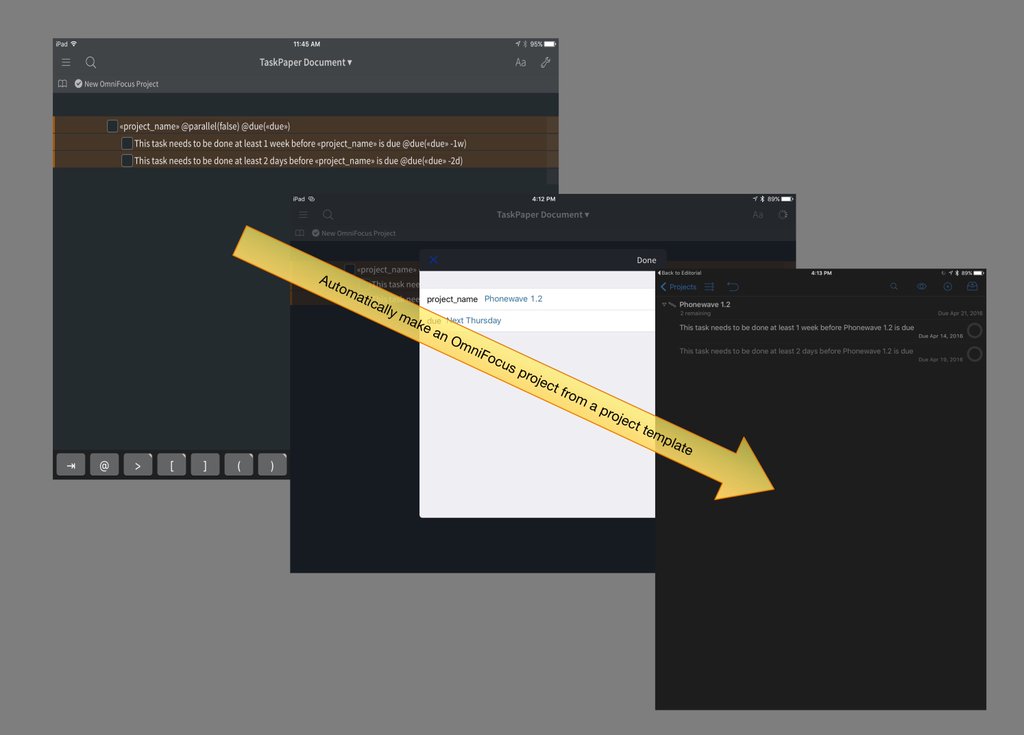Tap the inbox tray icon in OmniFocus
1024x735 pixels.
[x=972, y=286]
